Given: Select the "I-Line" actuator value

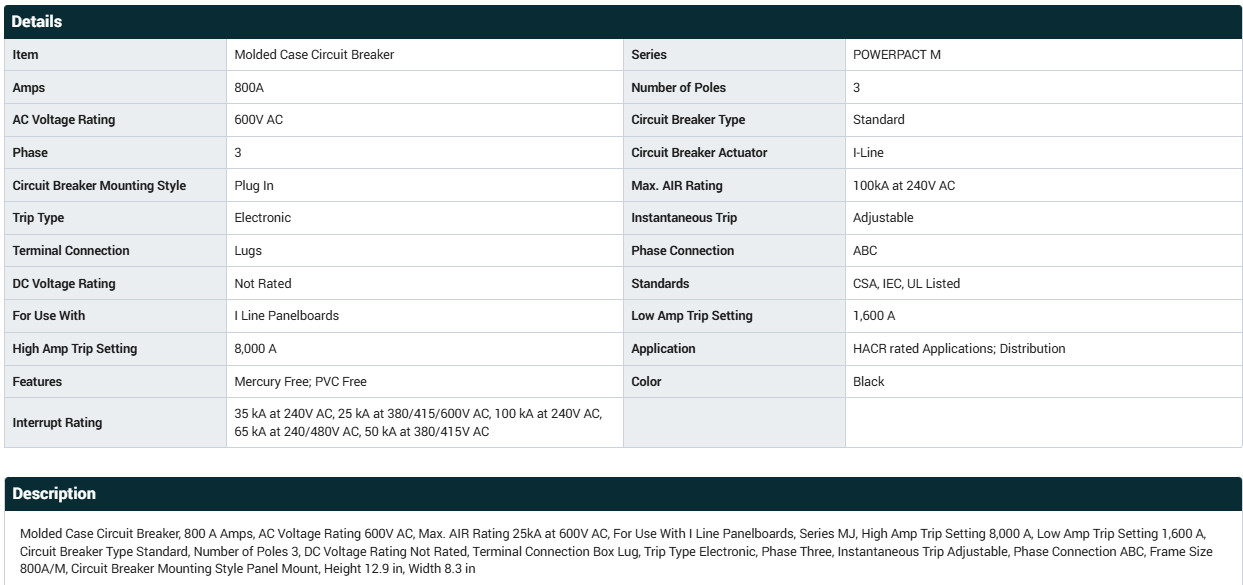Looking at the screenshot, I should click(x=868, y=153).
